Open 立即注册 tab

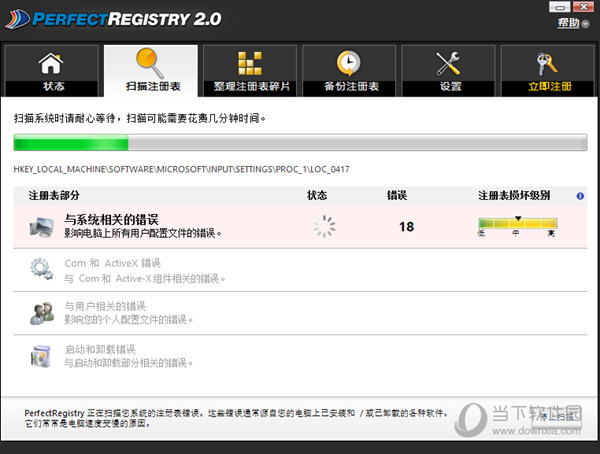548,70
